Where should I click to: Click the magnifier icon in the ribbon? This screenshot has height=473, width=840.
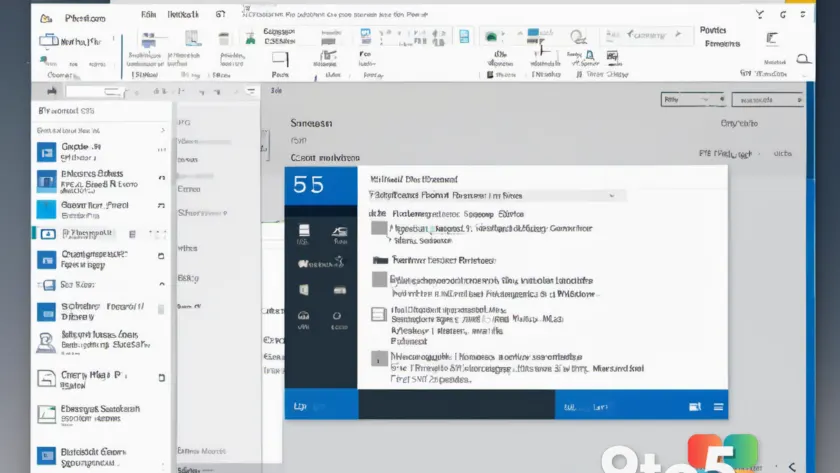578,37
